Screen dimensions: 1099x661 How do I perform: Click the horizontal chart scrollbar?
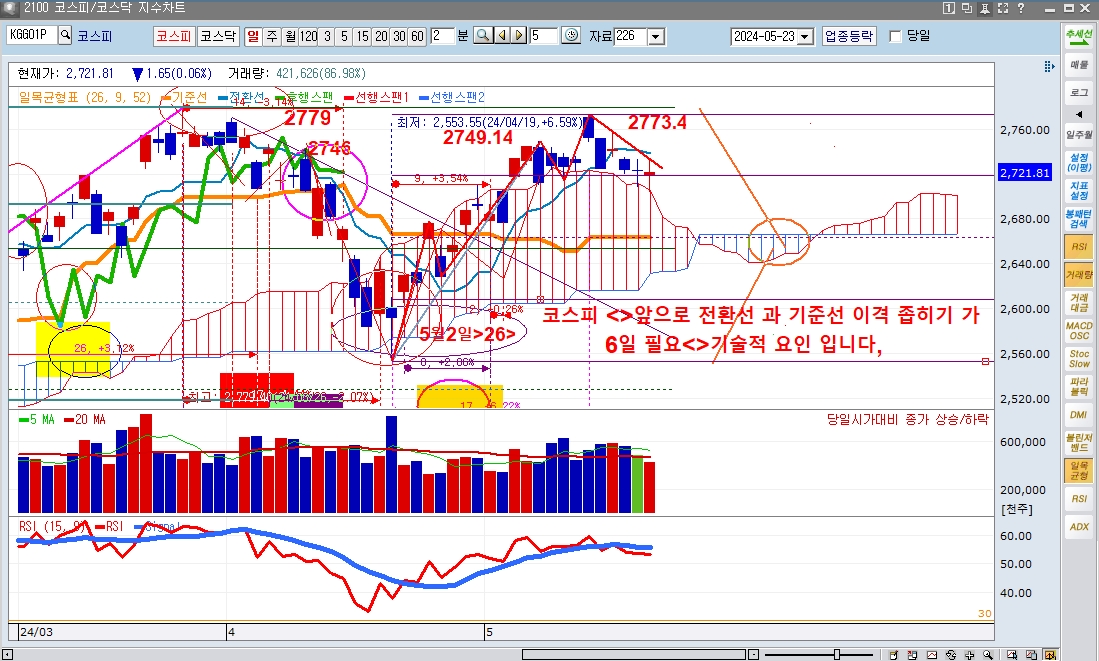point(634,655)
